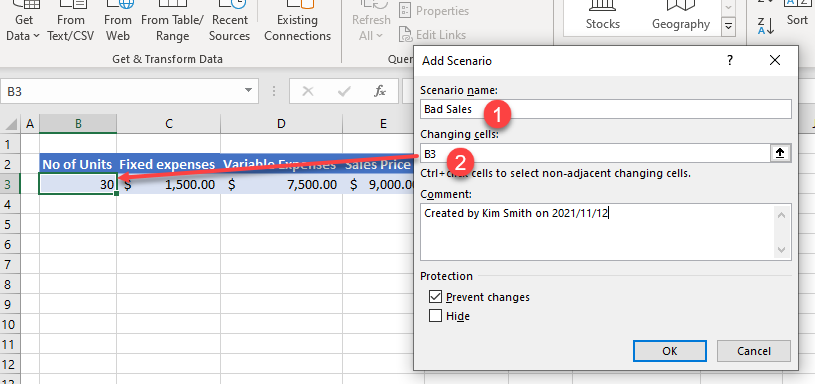Uncheck the Prevent changes checkbox

point(435,297)
